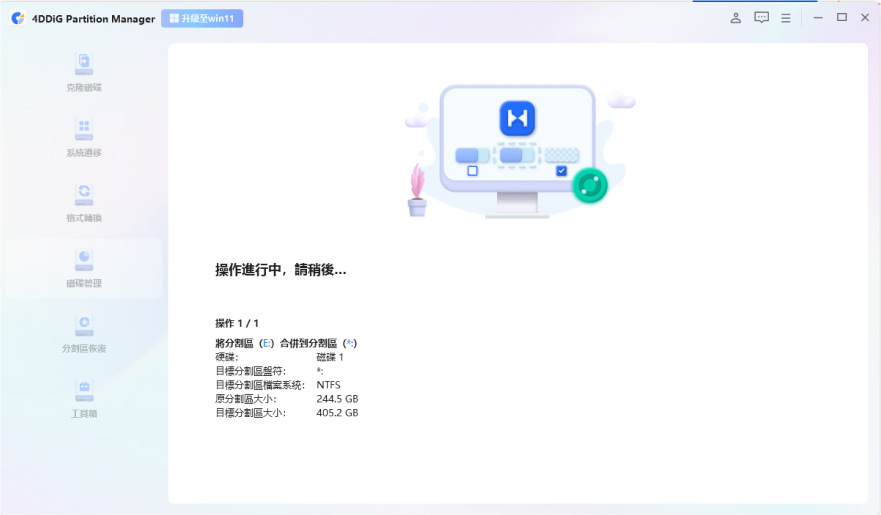
Task: Open the 工具箱 (Toolbox) sidebar item
Action: [x=84, y=399]
